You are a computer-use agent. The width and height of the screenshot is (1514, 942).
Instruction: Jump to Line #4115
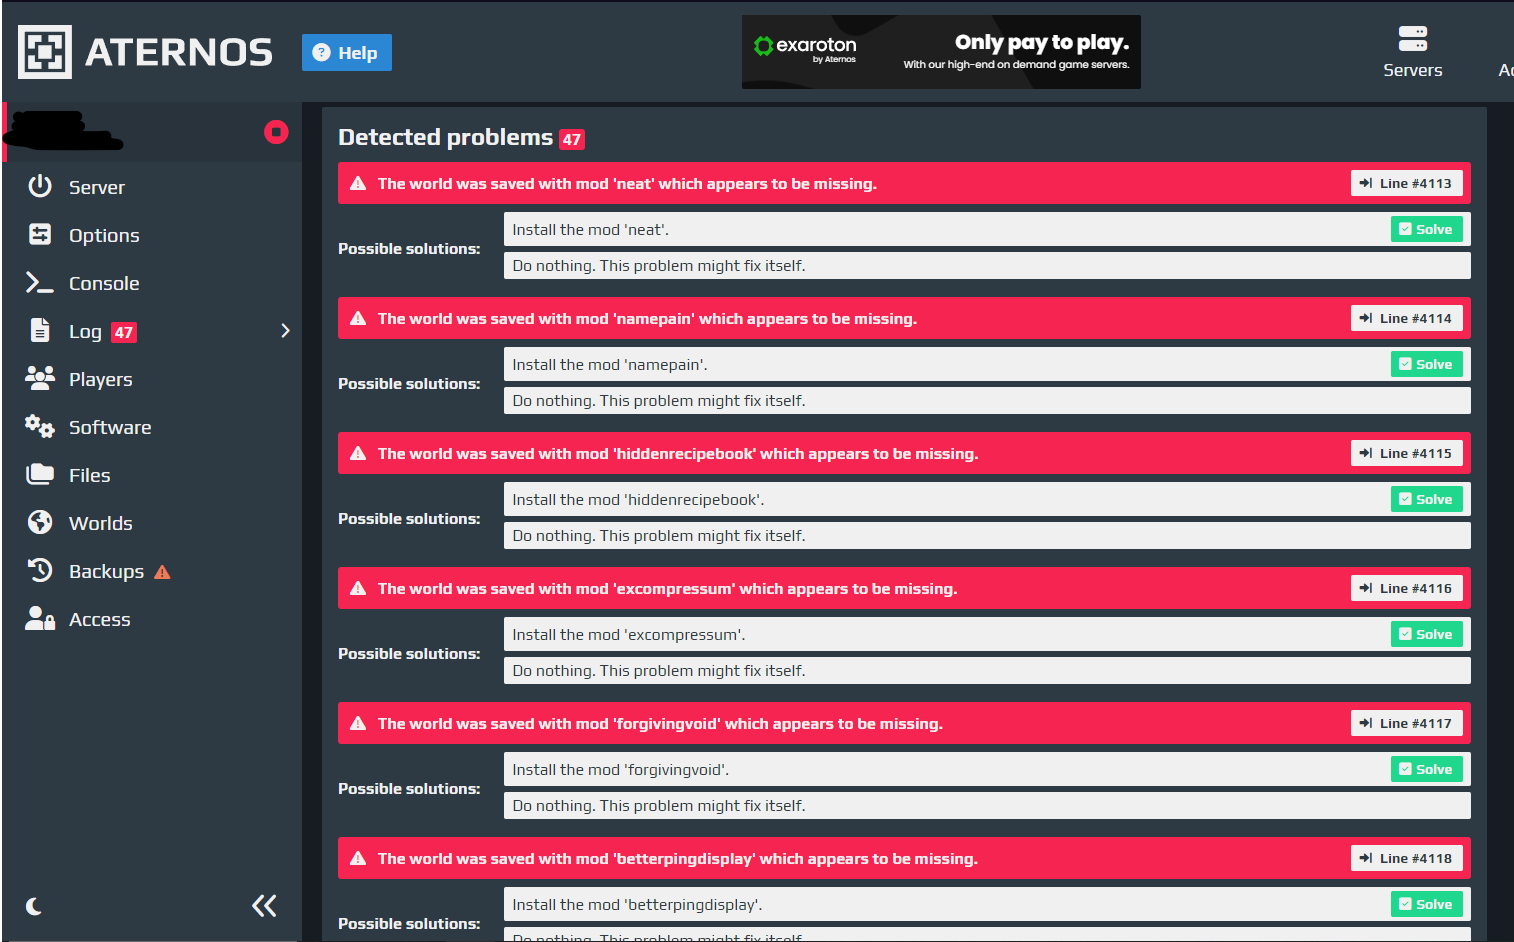click(1406, 453)
